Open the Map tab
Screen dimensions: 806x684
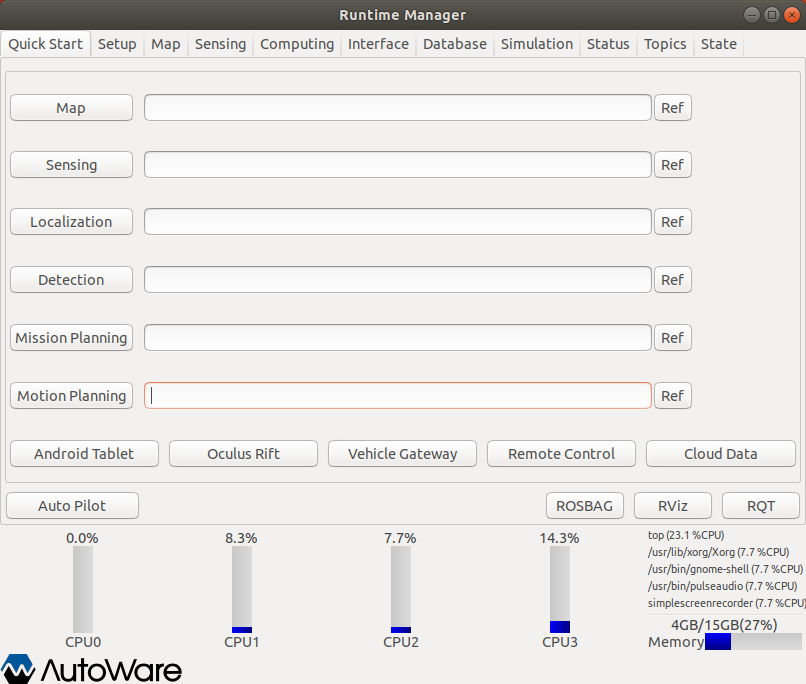point(166,44)
